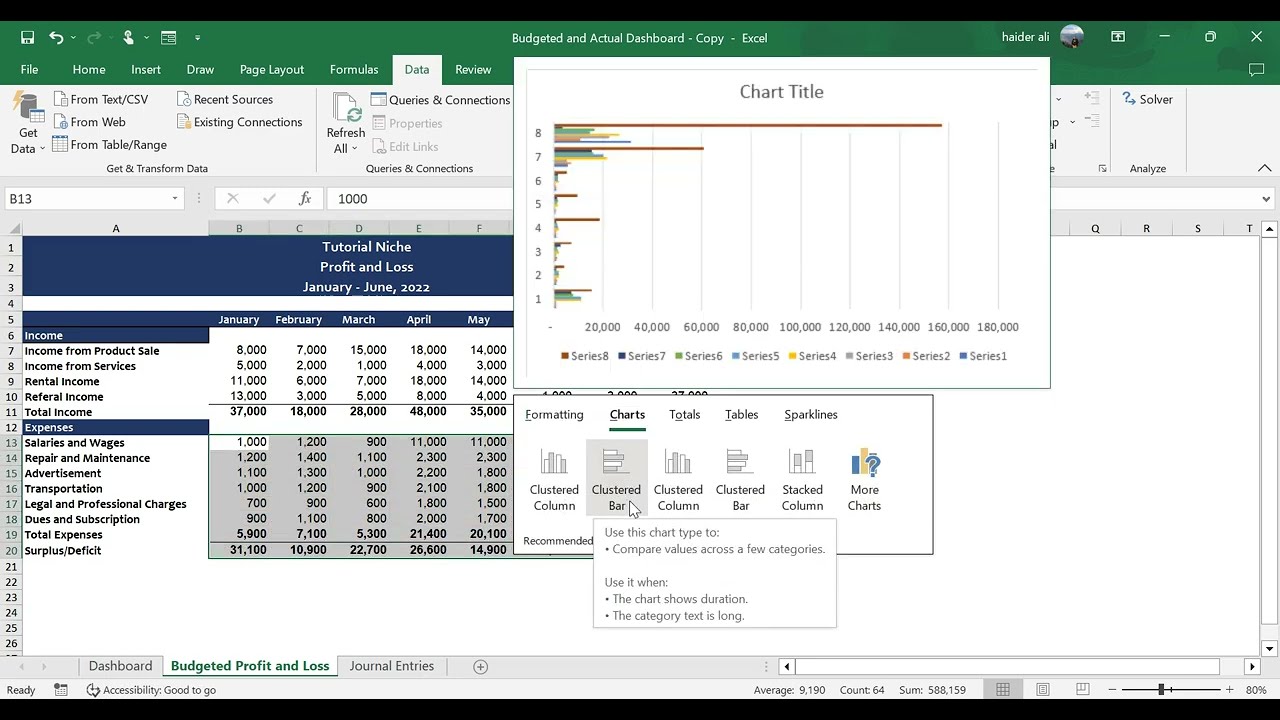Click the Insert Function fx button
Image resolution: width=1280 pixels, height=720 pixels.
pos(305,198)
